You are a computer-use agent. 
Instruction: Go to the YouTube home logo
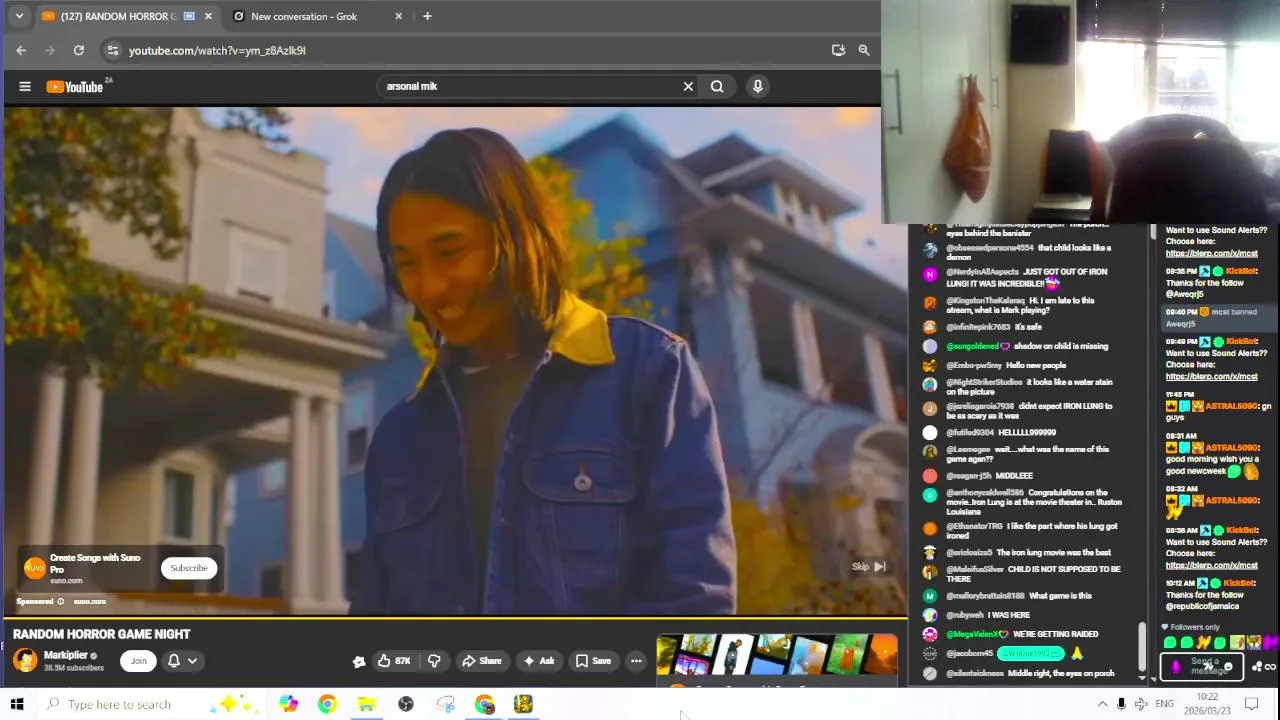point(75,86)
